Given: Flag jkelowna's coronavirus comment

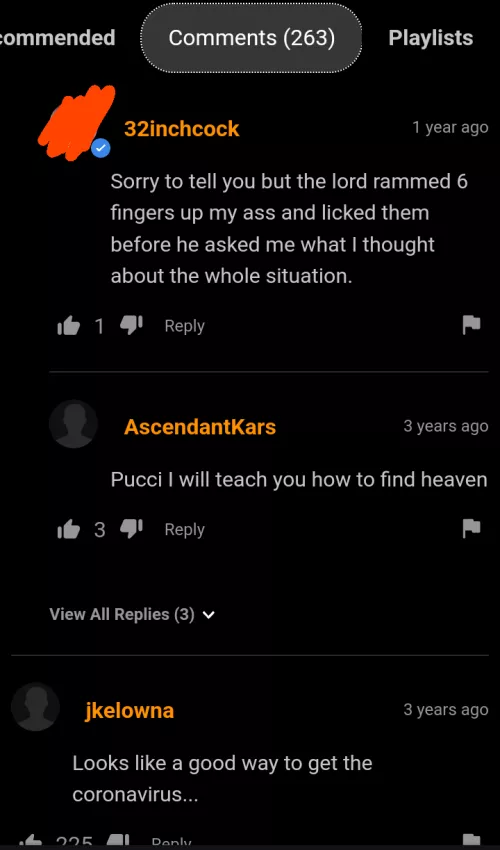Looking at the screenshot, I should click(x=471, y=841).
